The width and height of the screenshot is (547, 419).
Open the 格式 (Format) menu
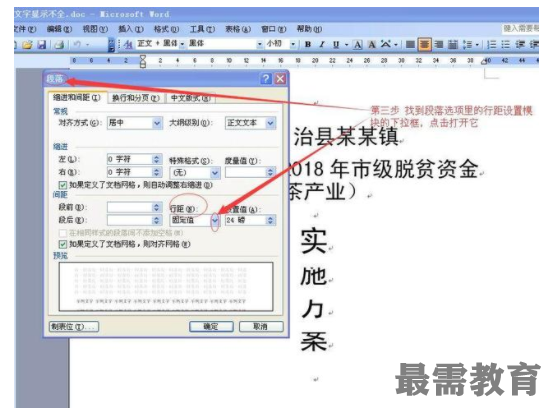pos(166,29)
